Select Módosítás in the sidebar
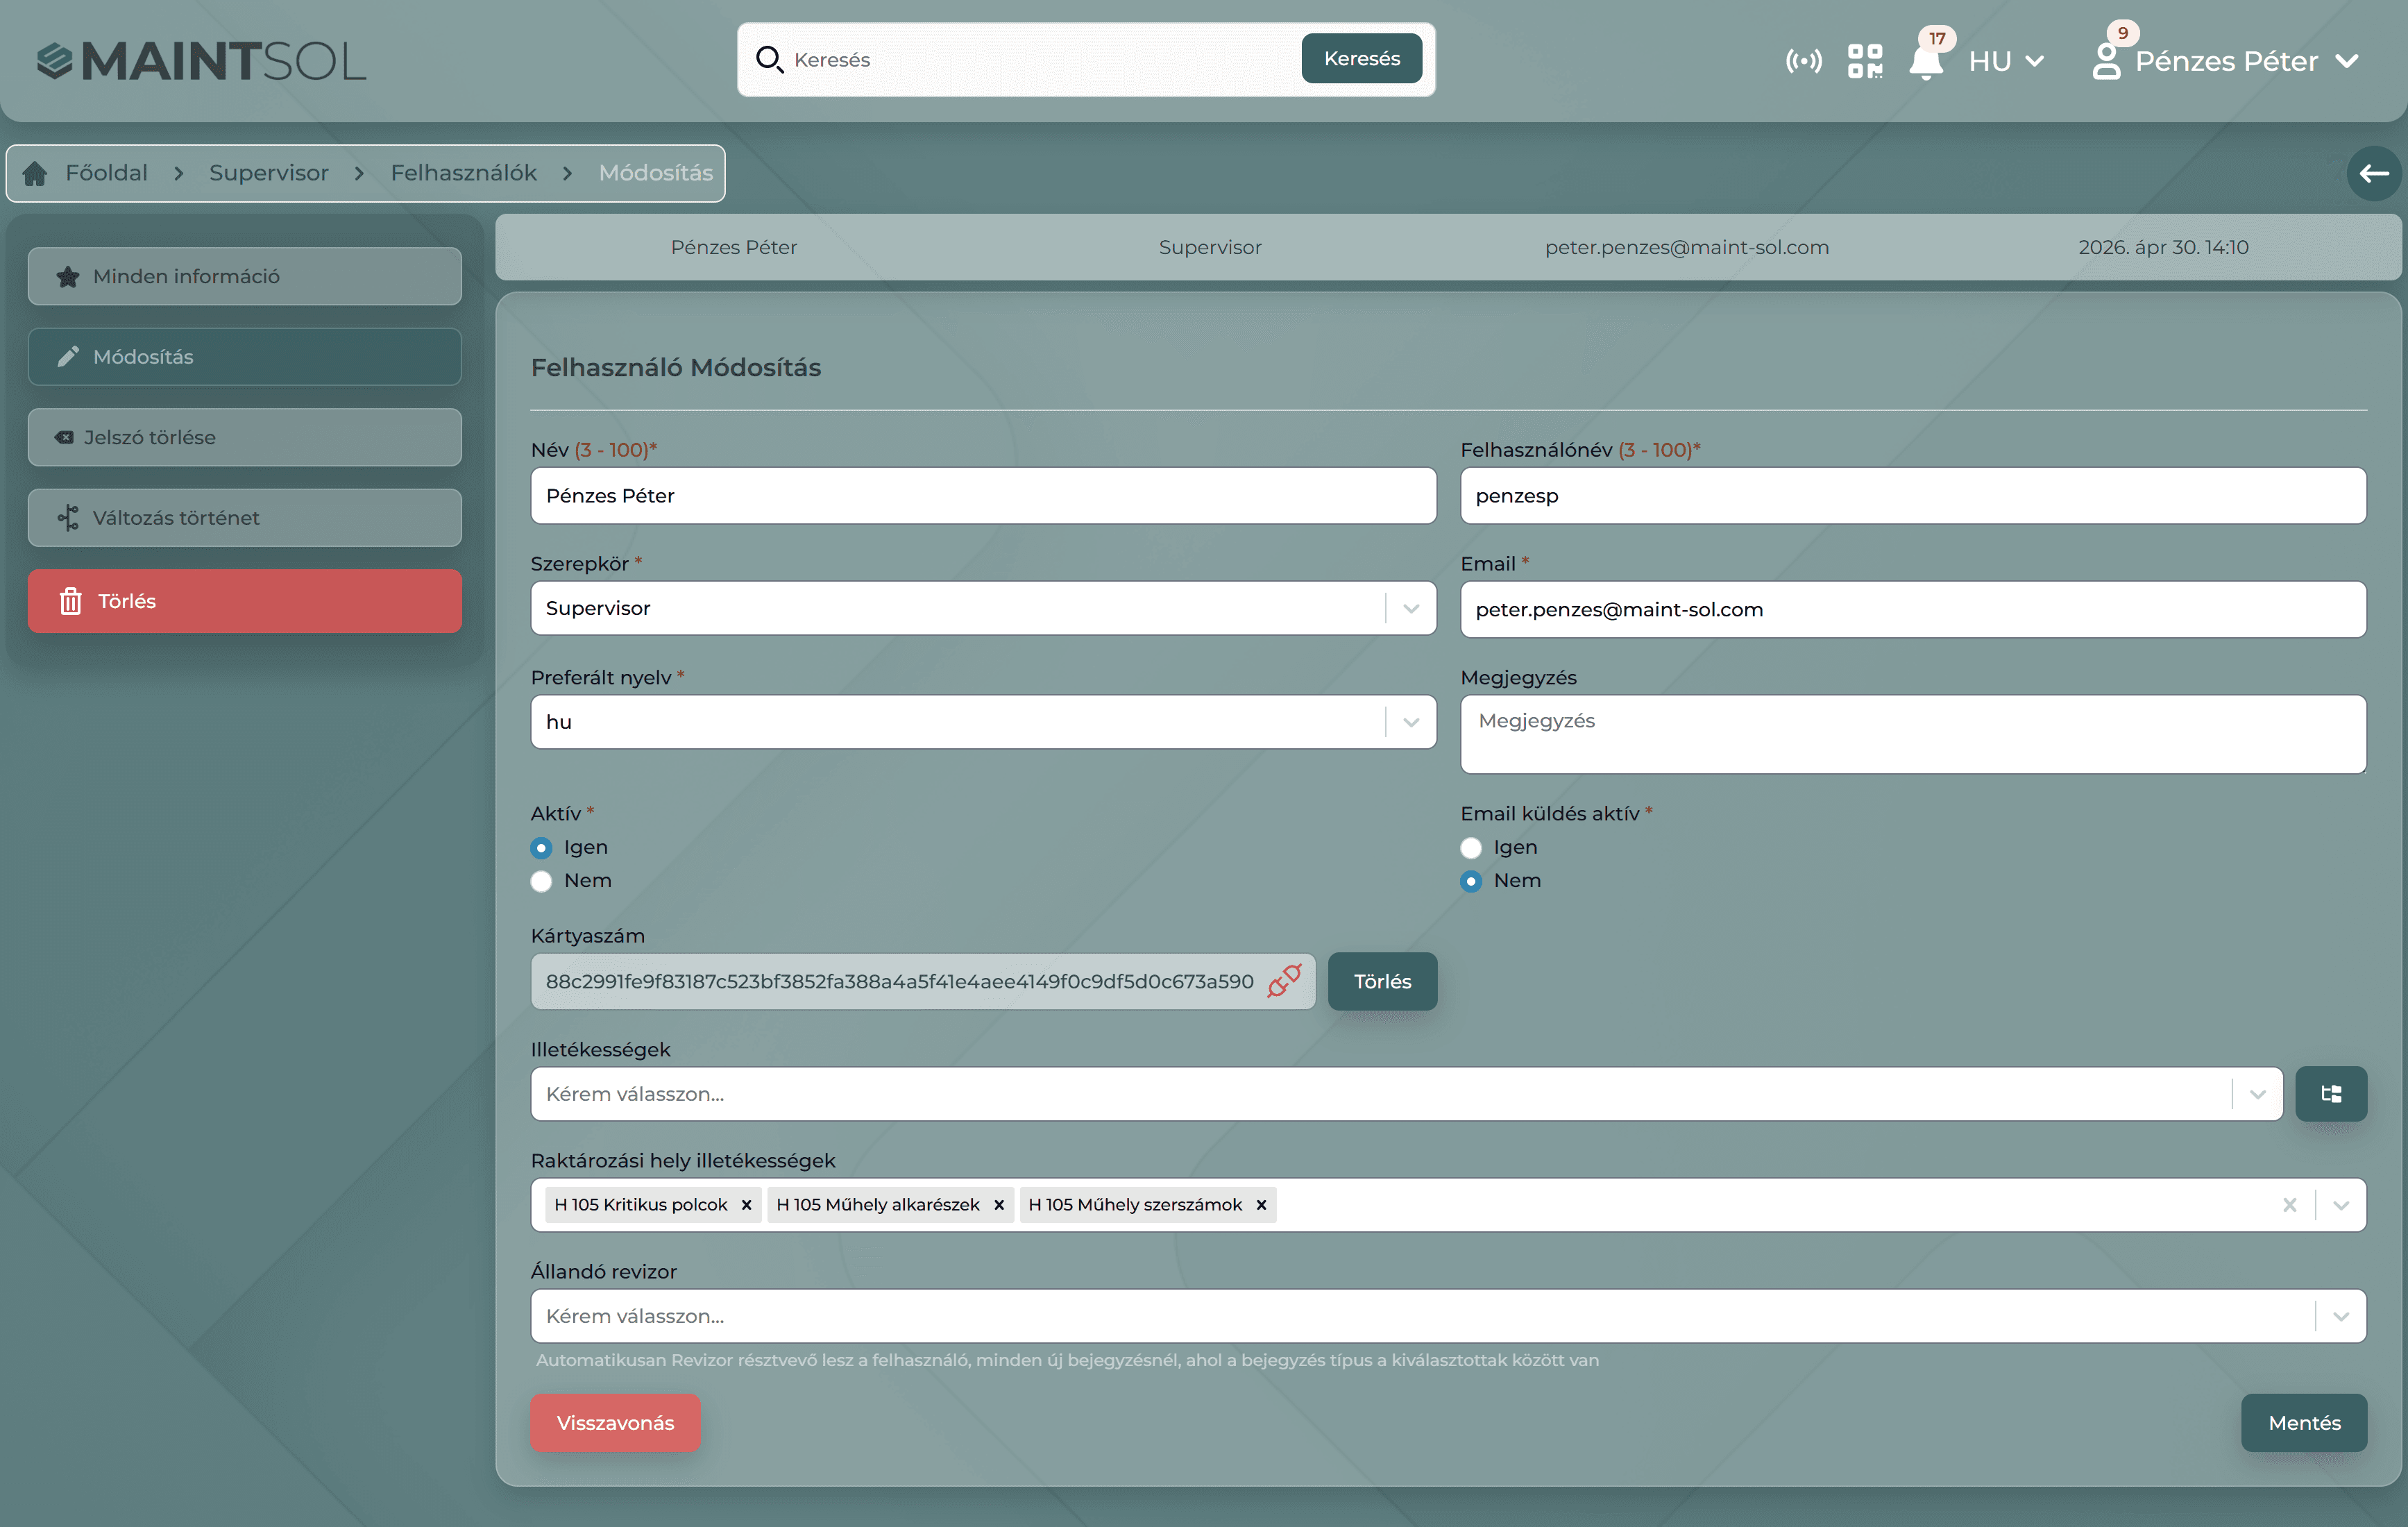The height and width of the screenshot is (1527, 2408). [x=245, y=357]
